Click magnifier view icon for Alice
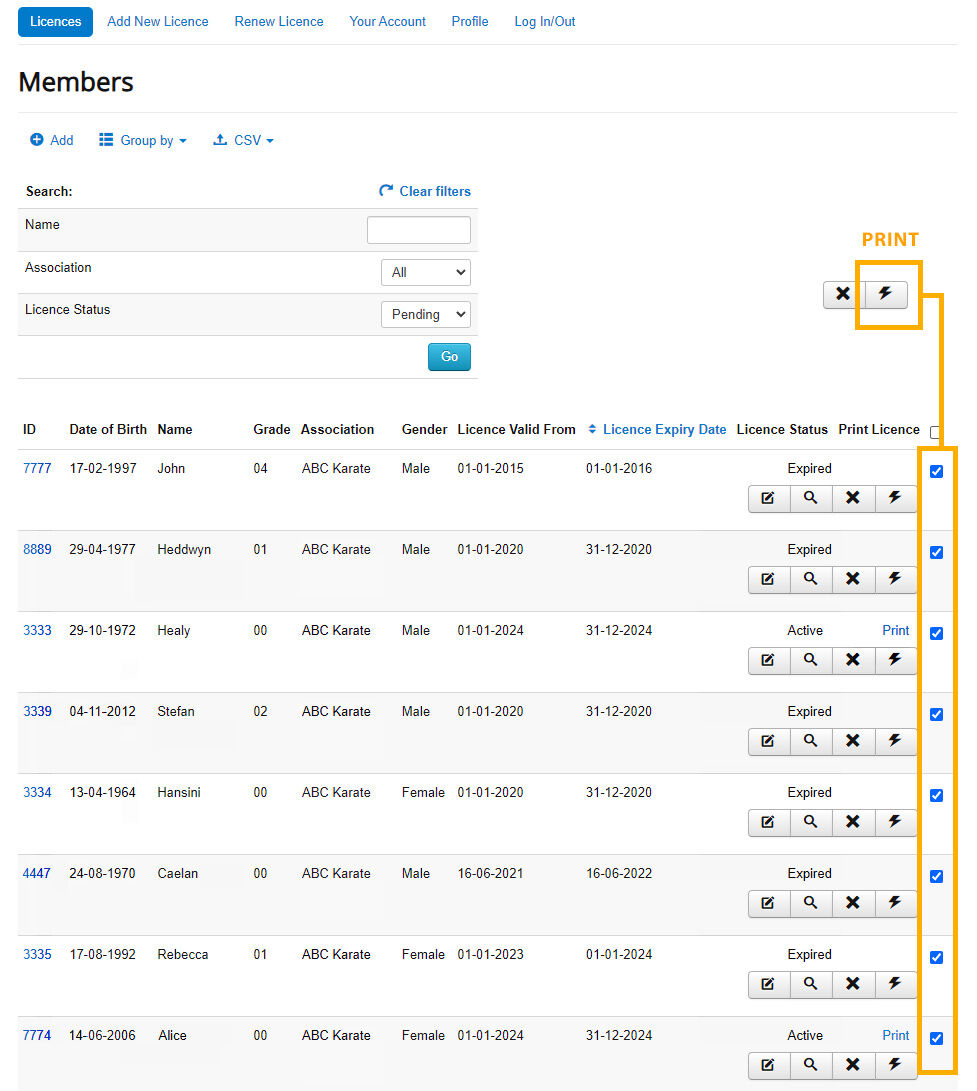The height and width of the screenshot is (1091, 977). point(810,1065)
